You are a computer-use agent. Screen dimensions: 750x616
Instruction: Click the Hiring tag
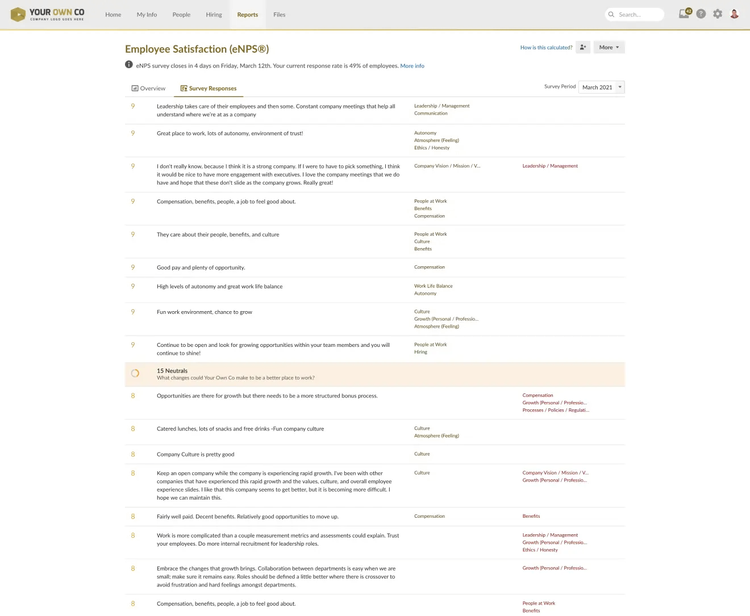420,352
